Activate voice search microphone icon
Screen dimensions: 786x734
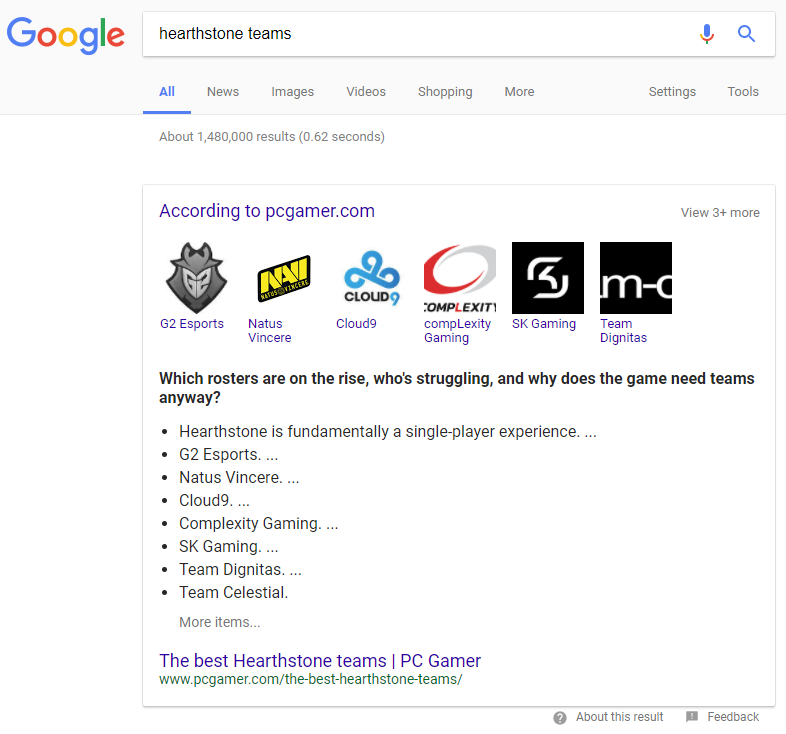(707, 34)
